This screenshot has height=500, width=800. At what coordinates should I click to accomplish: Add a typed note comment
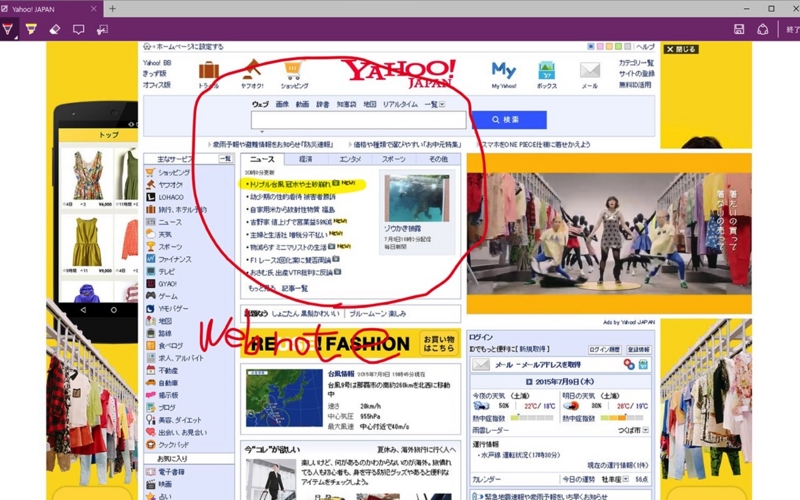coord(79,29)
